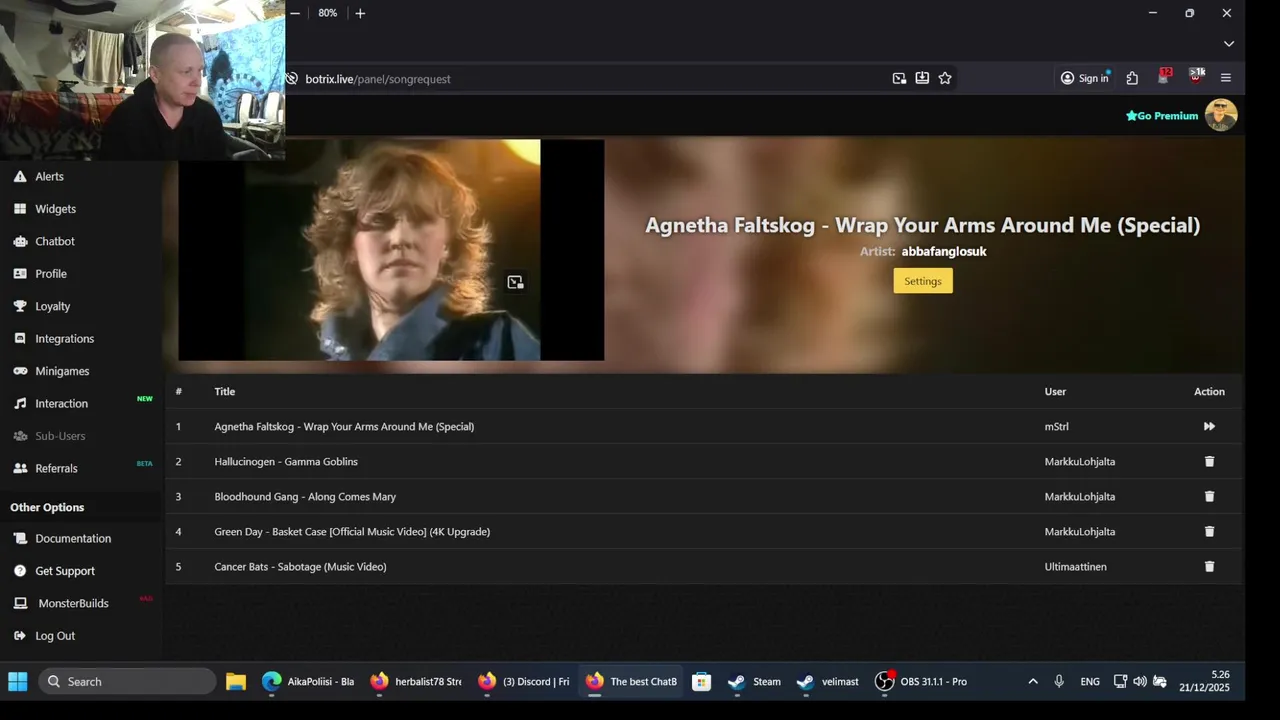Viewport: 1280px width, 720px height.
Task: Click picture-in-picture icon in address bar
Action: click(x=899, y=78)
